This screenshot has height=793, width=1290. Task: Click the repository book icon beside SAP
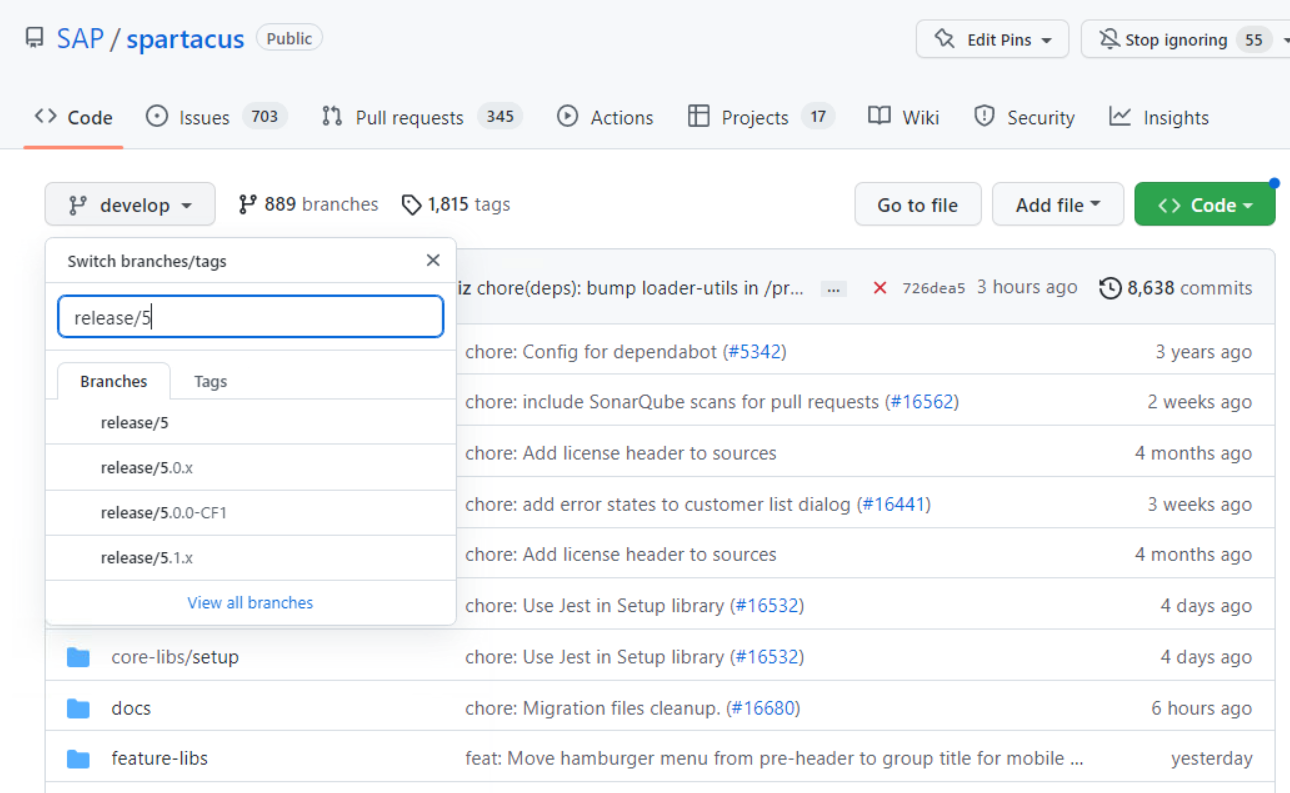pyautogui.click(x=35, y=39)
